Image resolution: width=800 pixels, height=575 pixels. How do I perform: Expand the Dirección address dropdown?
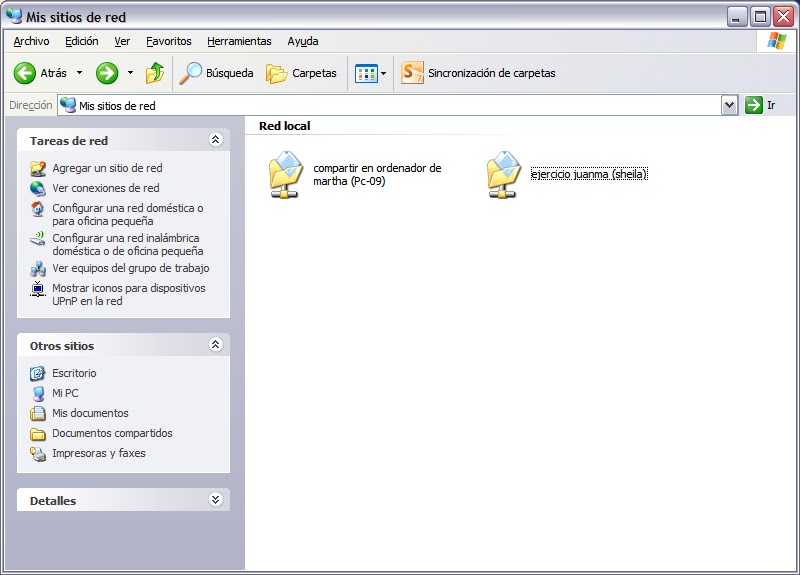730,105
